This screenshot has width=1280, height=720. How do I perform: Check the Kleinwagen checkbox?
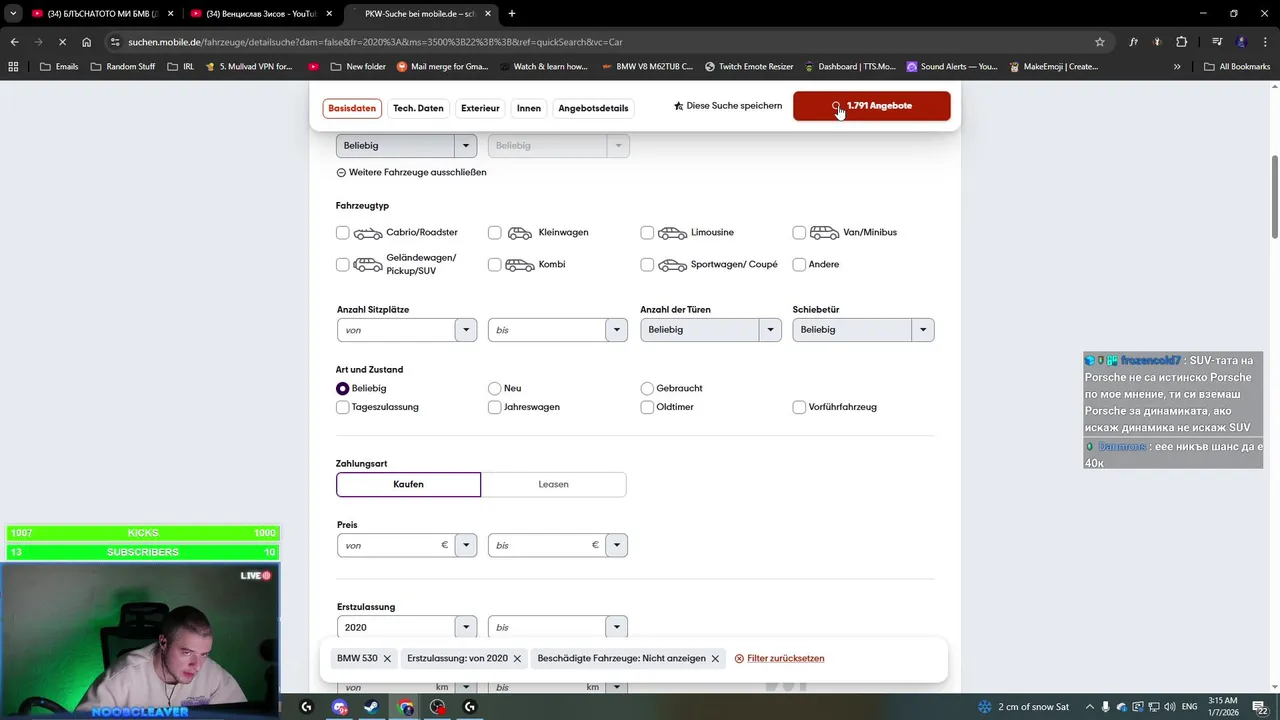495,233
